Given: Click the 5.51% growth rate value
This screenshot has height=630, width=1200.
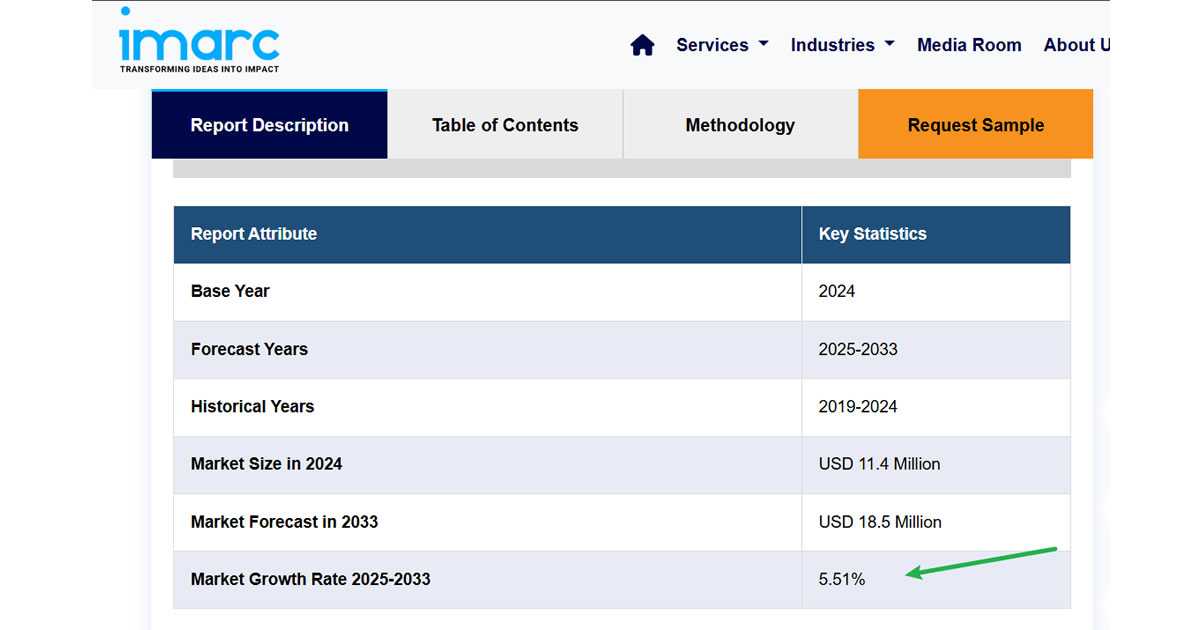Looking at the screenshot, I should tap(842, 579).
